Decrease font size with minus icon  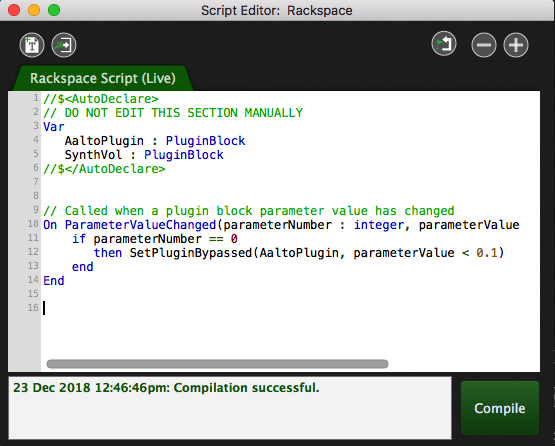(x=484, y=45)
